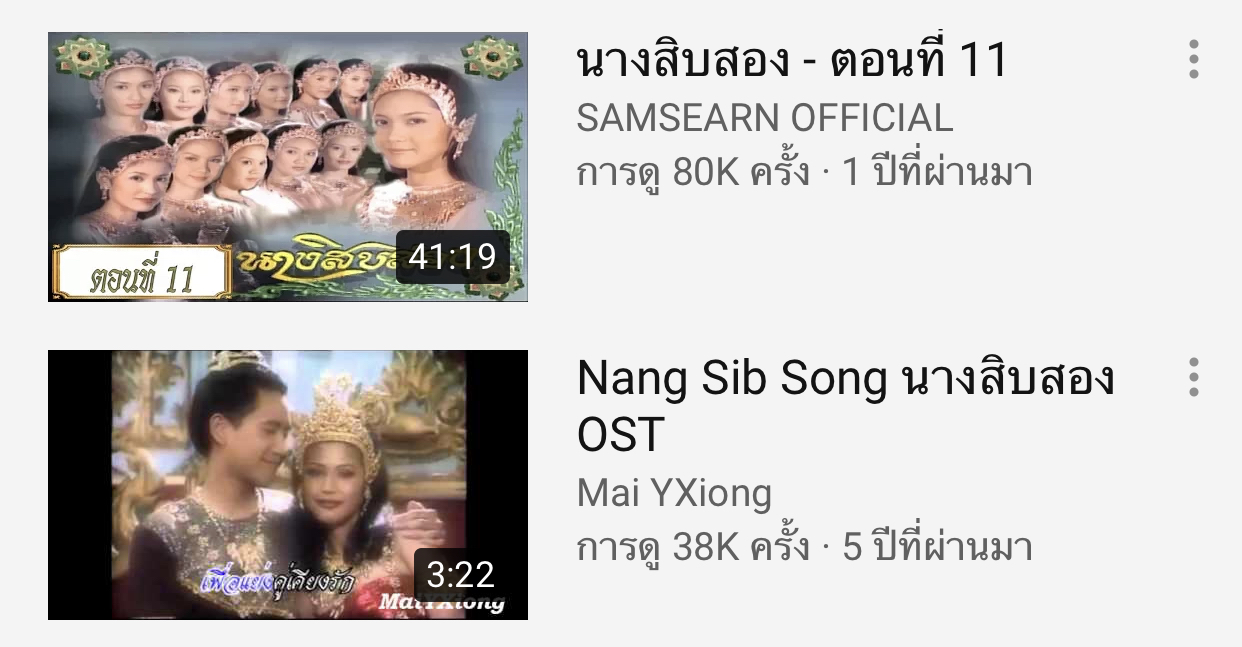The height and width of the screenshot is (647, 1242).
Task: Click the ตอนที่ 11 banner inside first thumbnail
Action: pyautogui.click(x=142, y=272)
